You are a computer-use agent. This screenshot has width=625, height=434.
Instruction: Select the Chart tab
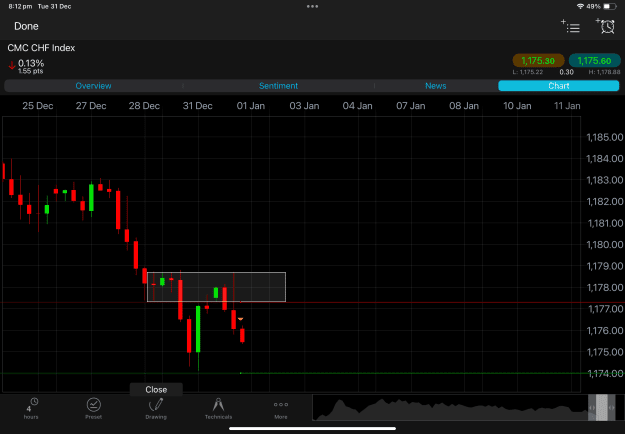click(x=558, y=86)
